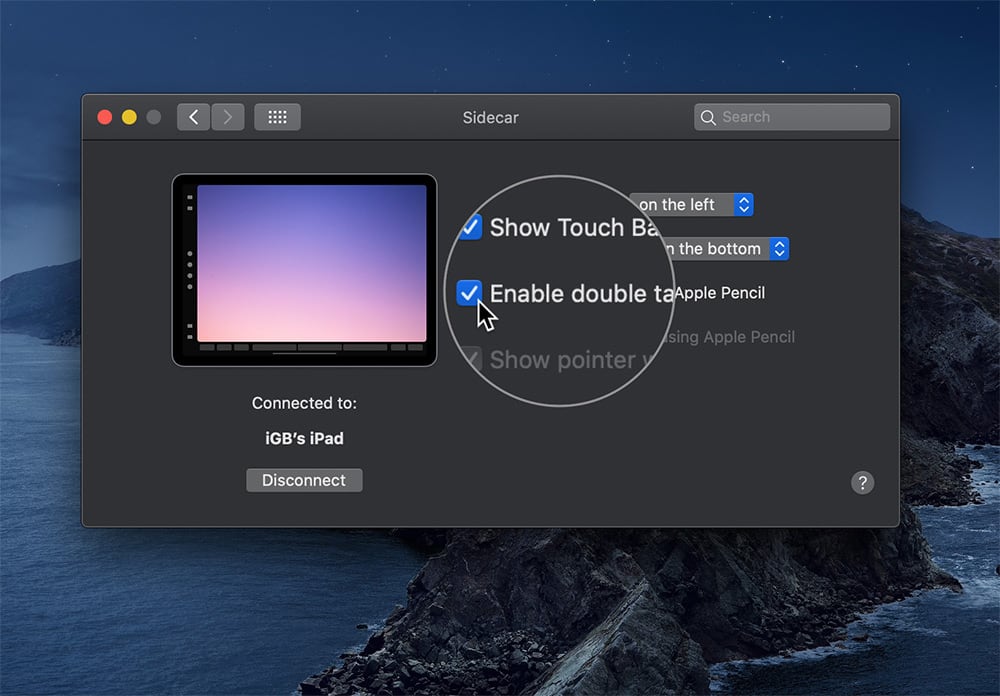Open the Show All preferences grid
The height and width of the screenshot is (696, 1000).
tap(277, 116)
